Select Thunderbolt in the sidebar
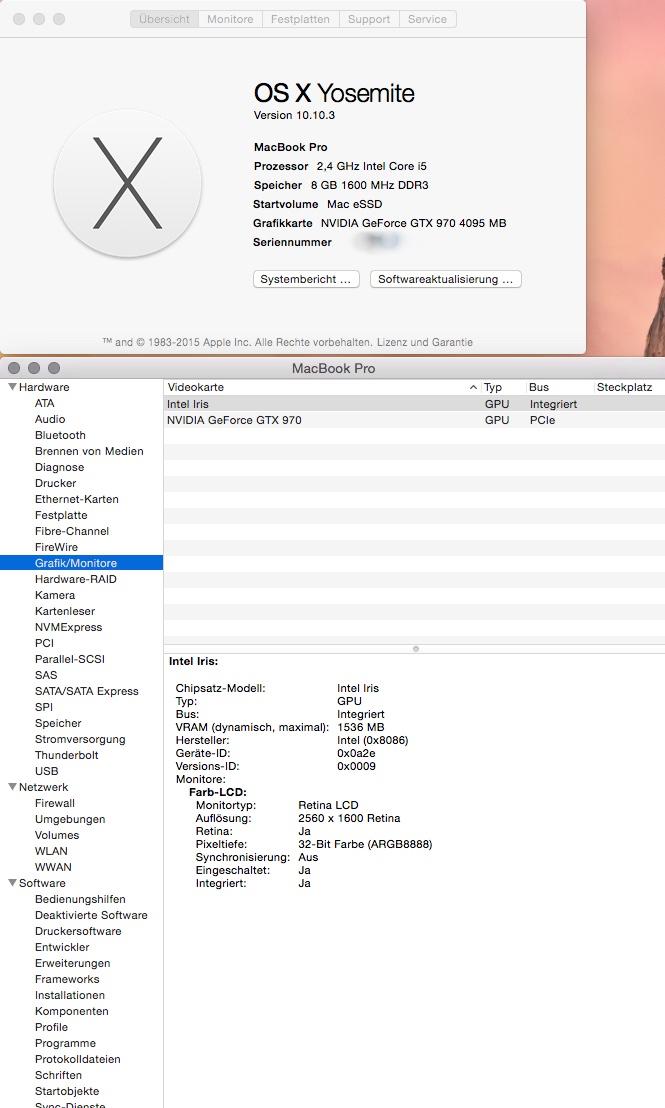The width and height of the screenshot is (665, 1108). [x=66, y=755]
